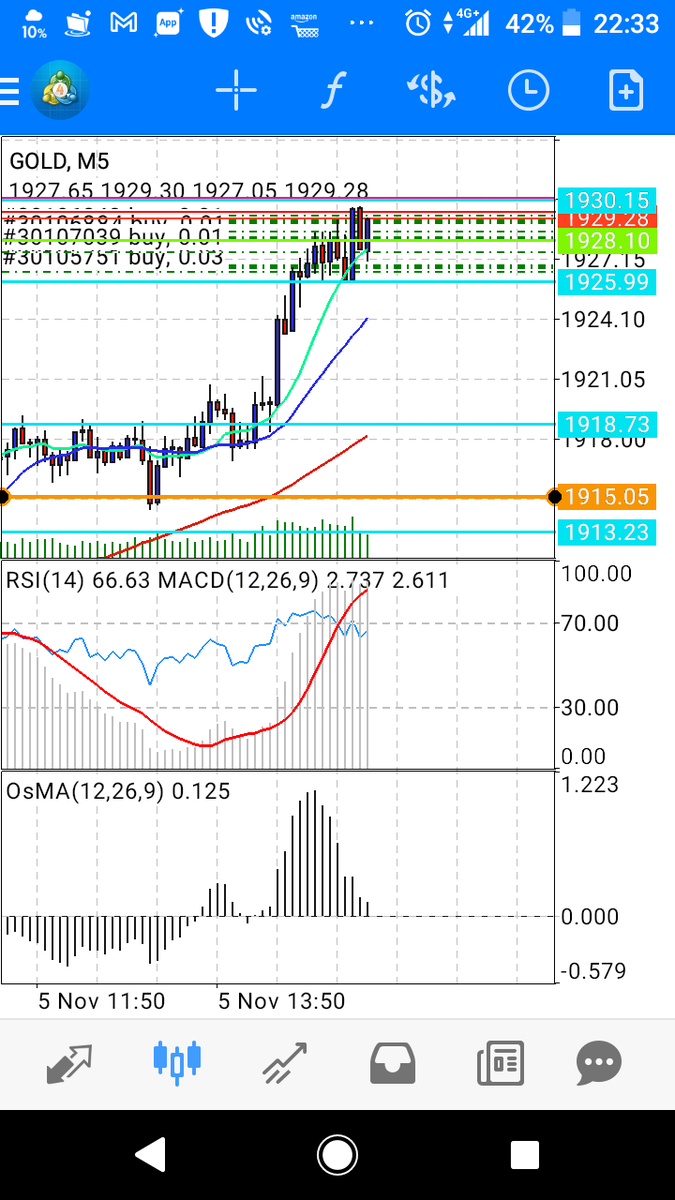The image size is (675, 1200).
Task: Open the timeframe clock selector
Action: 528,91
